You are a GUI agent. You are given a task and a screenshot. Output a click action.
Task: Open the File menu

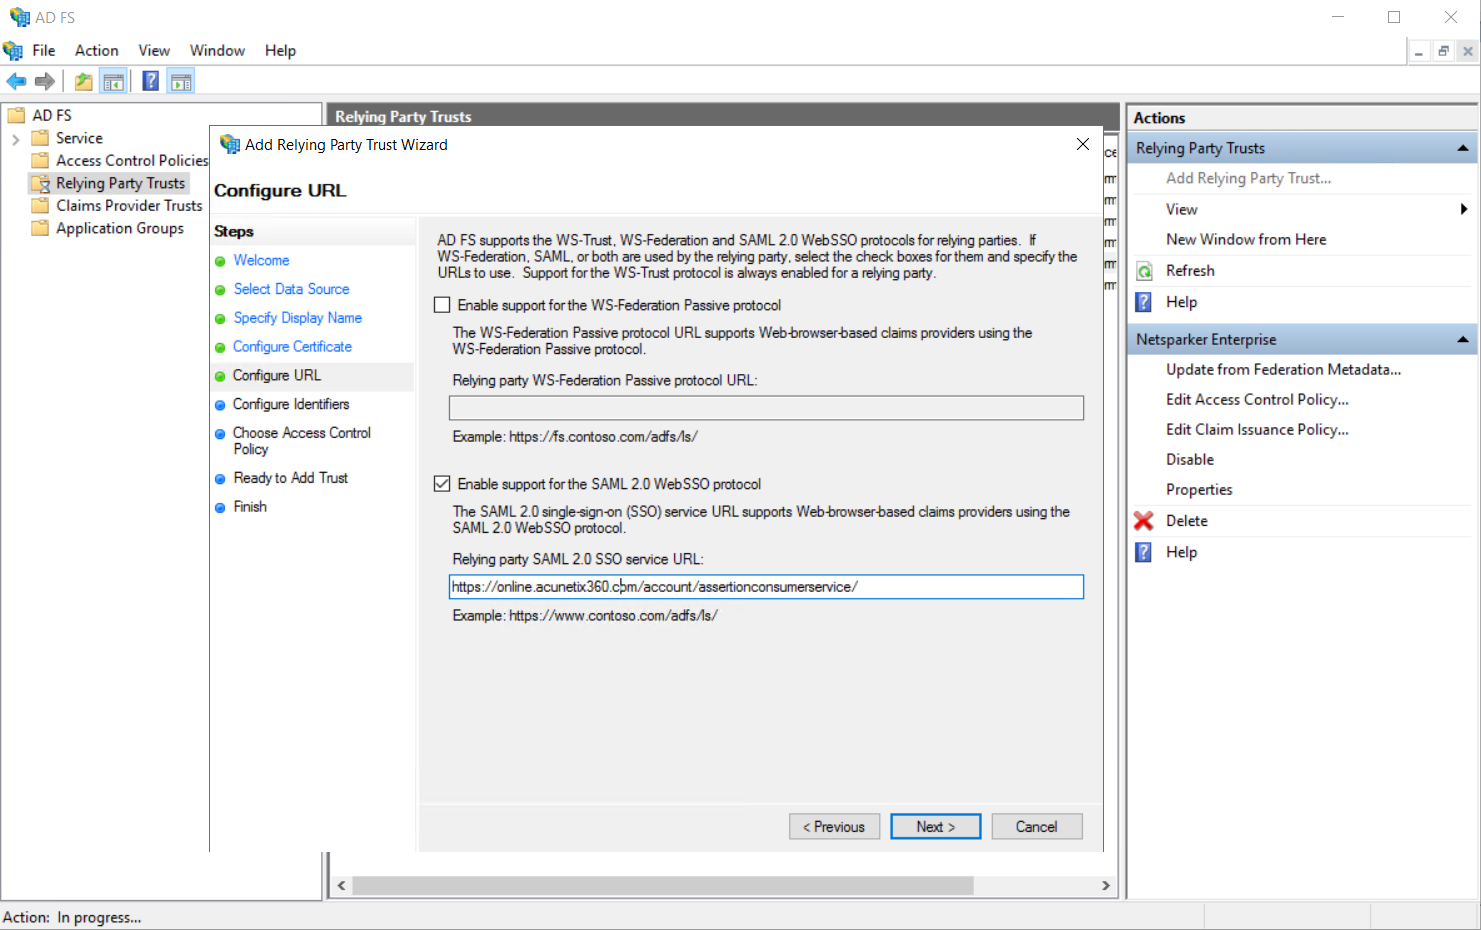[x=44, y=50]
